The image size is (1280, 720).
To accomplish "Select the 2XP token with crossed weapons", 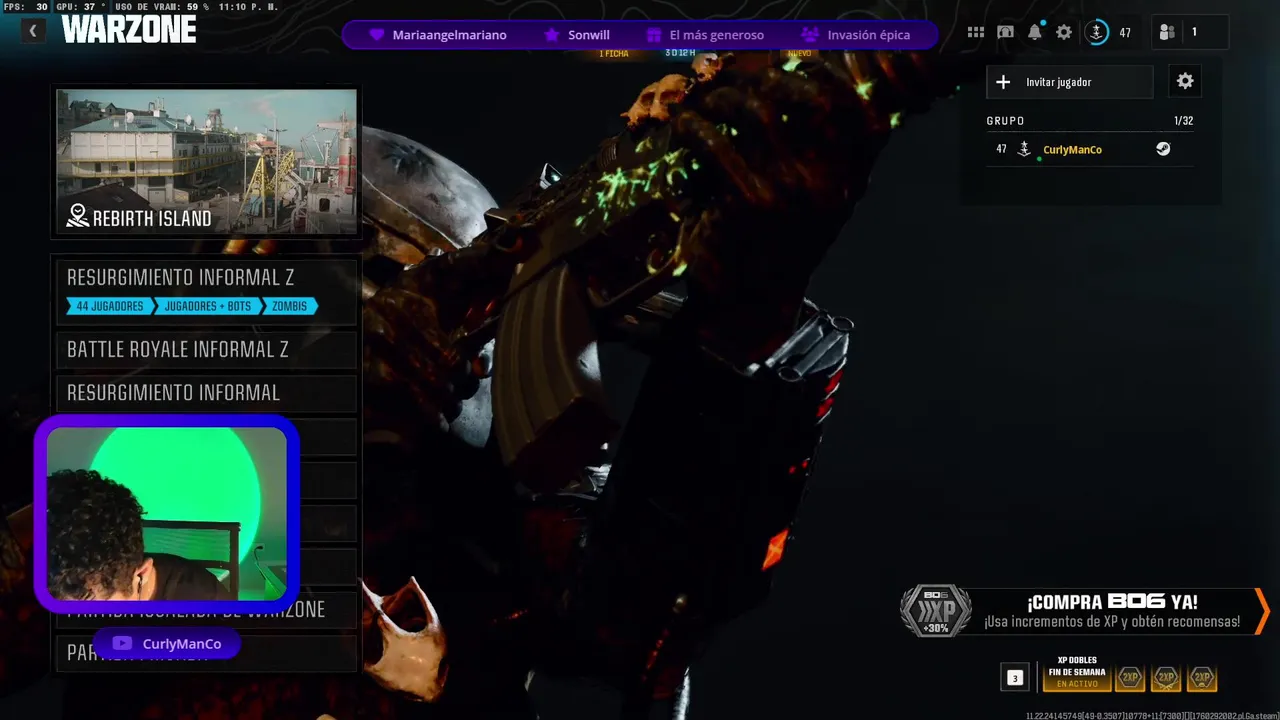I will 1166,678.
